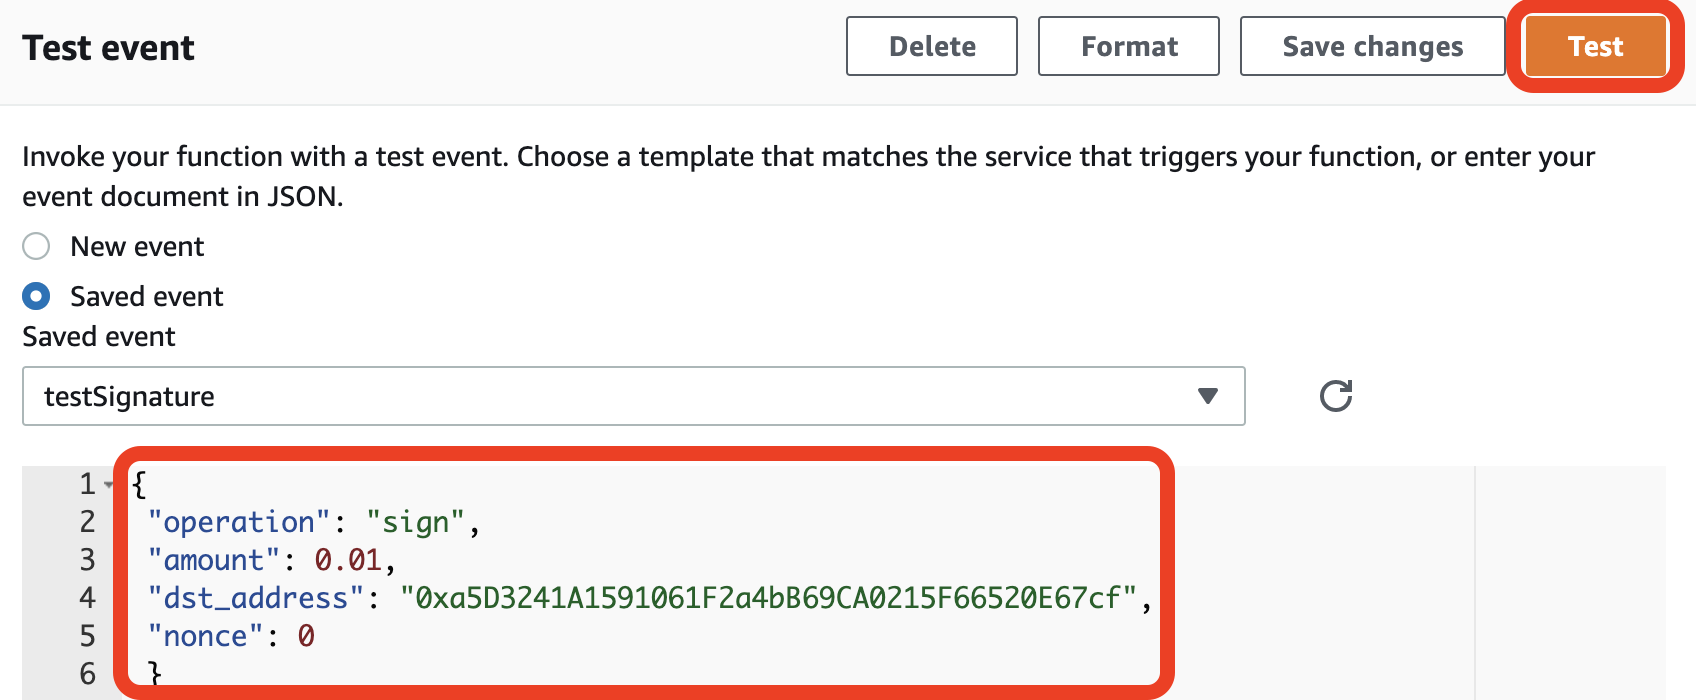
Task: Collapse the JSON fold arrow on line 1
Action: click(109, 485)
